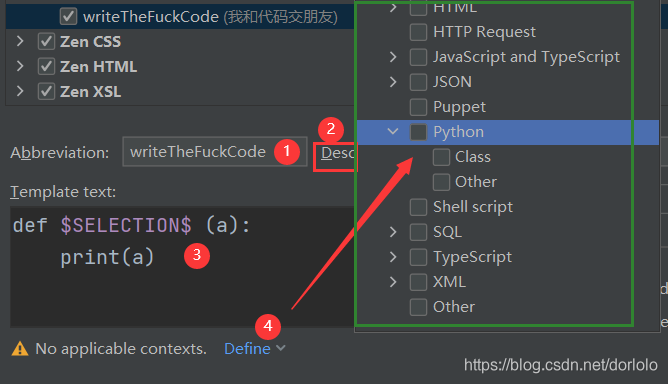The width and height of the screenshot is (668, 384).
Task: Tick the Shell script context checkbox
Action: pyautogui.click(x=418, y=207)
